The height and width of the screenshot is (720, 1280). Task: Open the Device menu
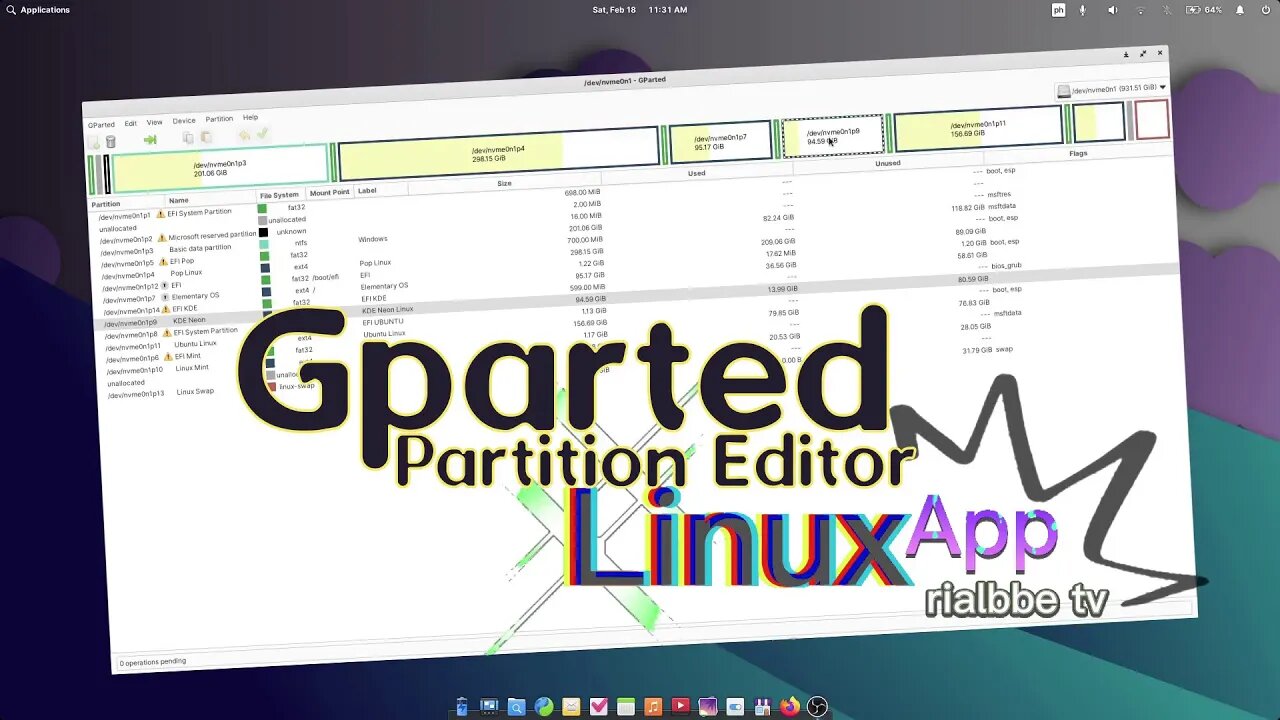pos(184,120)
